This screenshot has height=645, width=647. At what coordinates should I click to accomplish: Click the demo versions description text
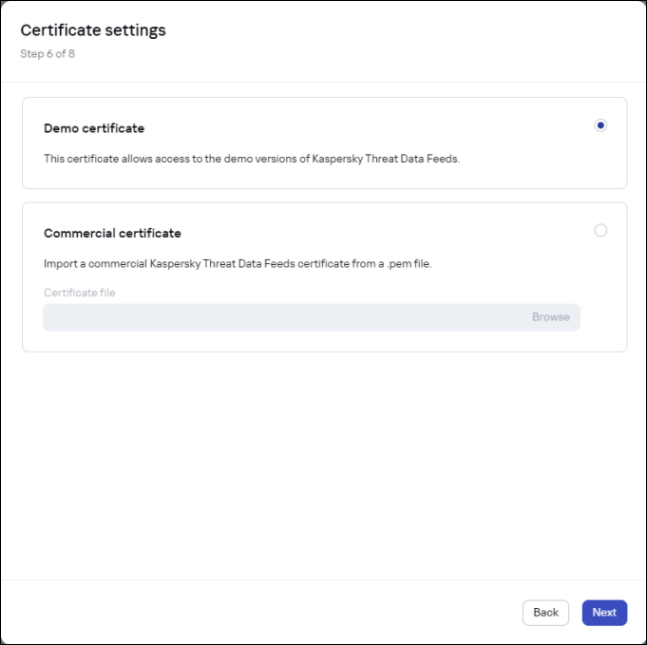(251, 158)
